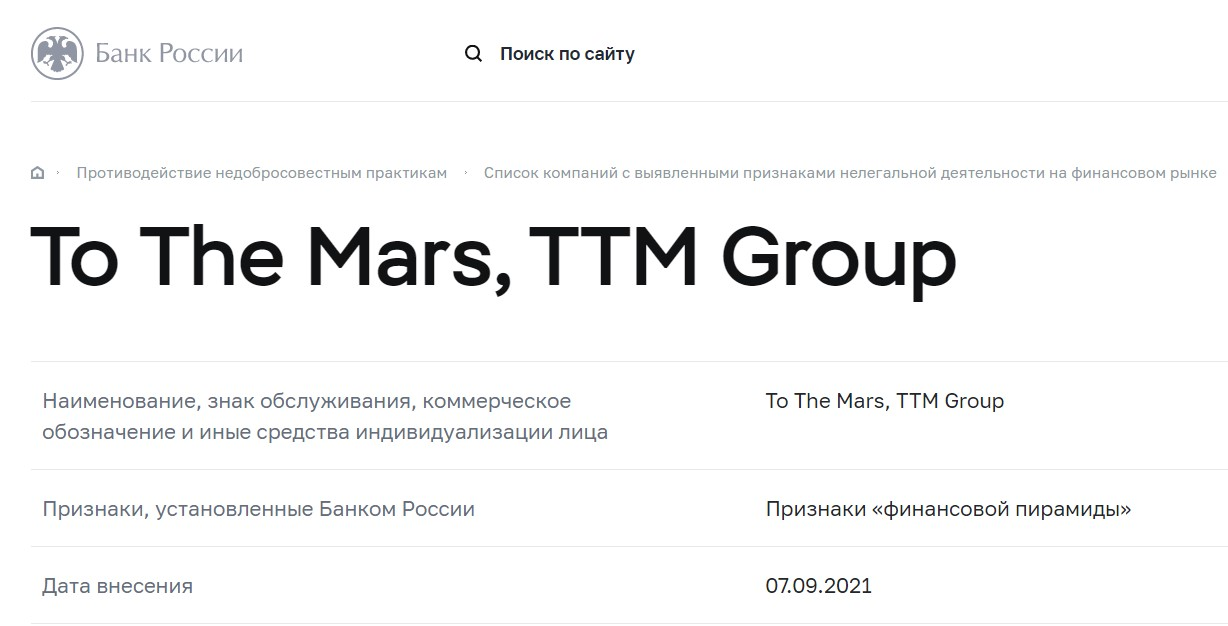Click «Признаки, установленные Банком России» row label

[258, 509]
